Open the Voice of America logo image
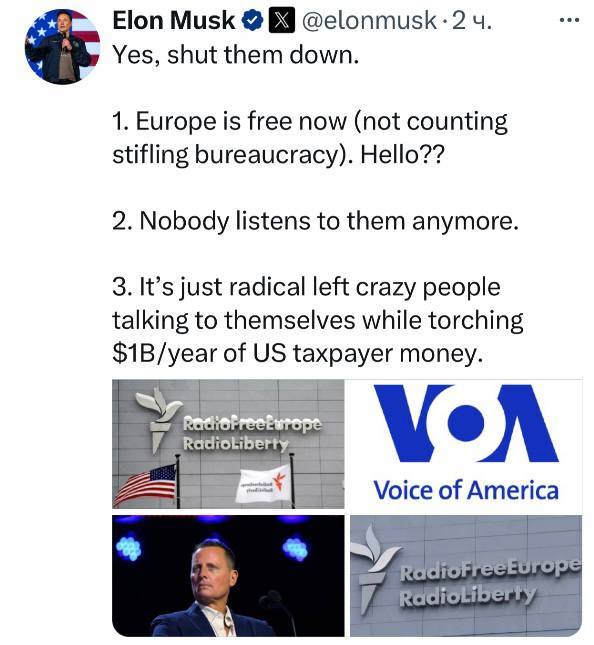This screenshot has height=645, width=594. pos(466,444)
